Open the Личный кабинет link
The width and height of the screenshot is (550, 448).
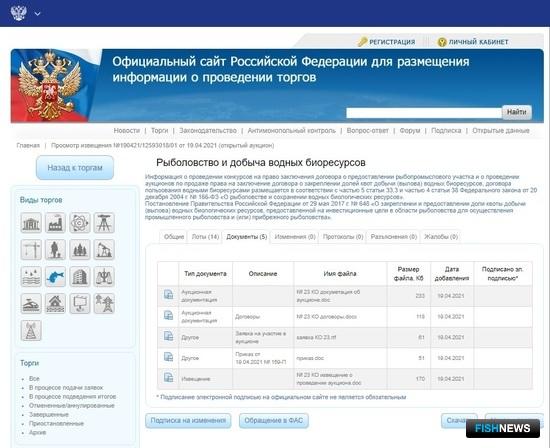tap(478, 42)
